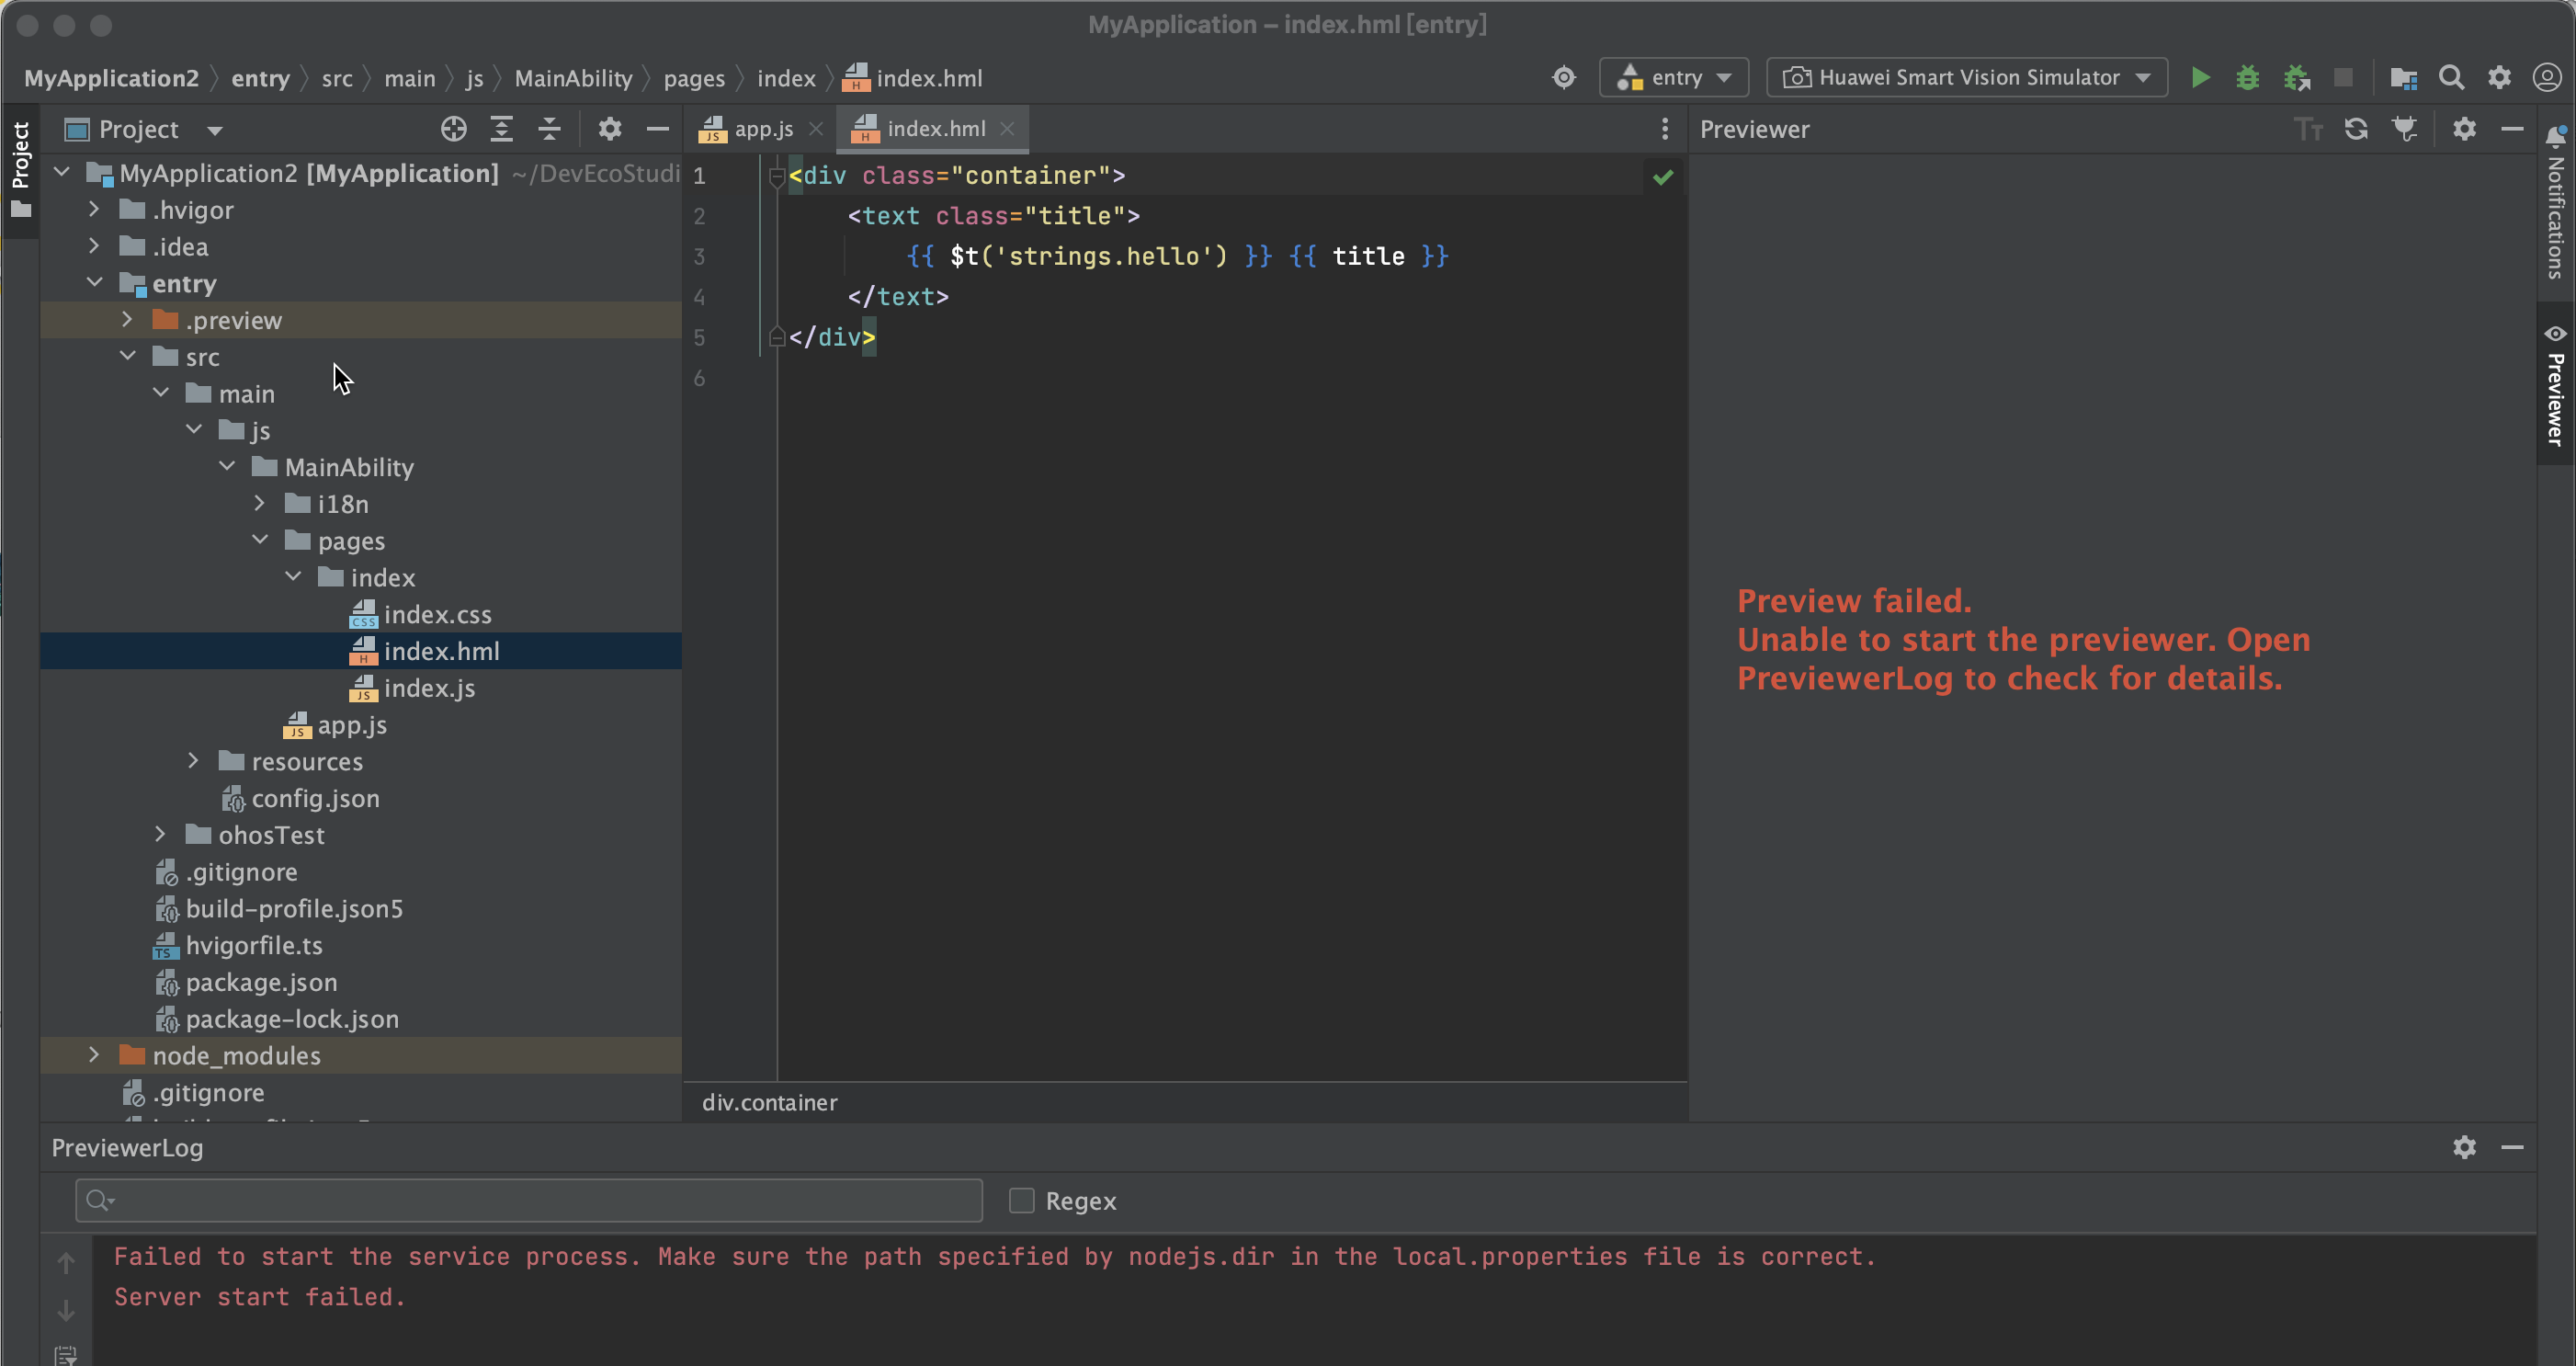This screenshot has height=1366, width=2576.
Task: Toggle the Previewer side tool window tab
Action: tap(2555, 385)
